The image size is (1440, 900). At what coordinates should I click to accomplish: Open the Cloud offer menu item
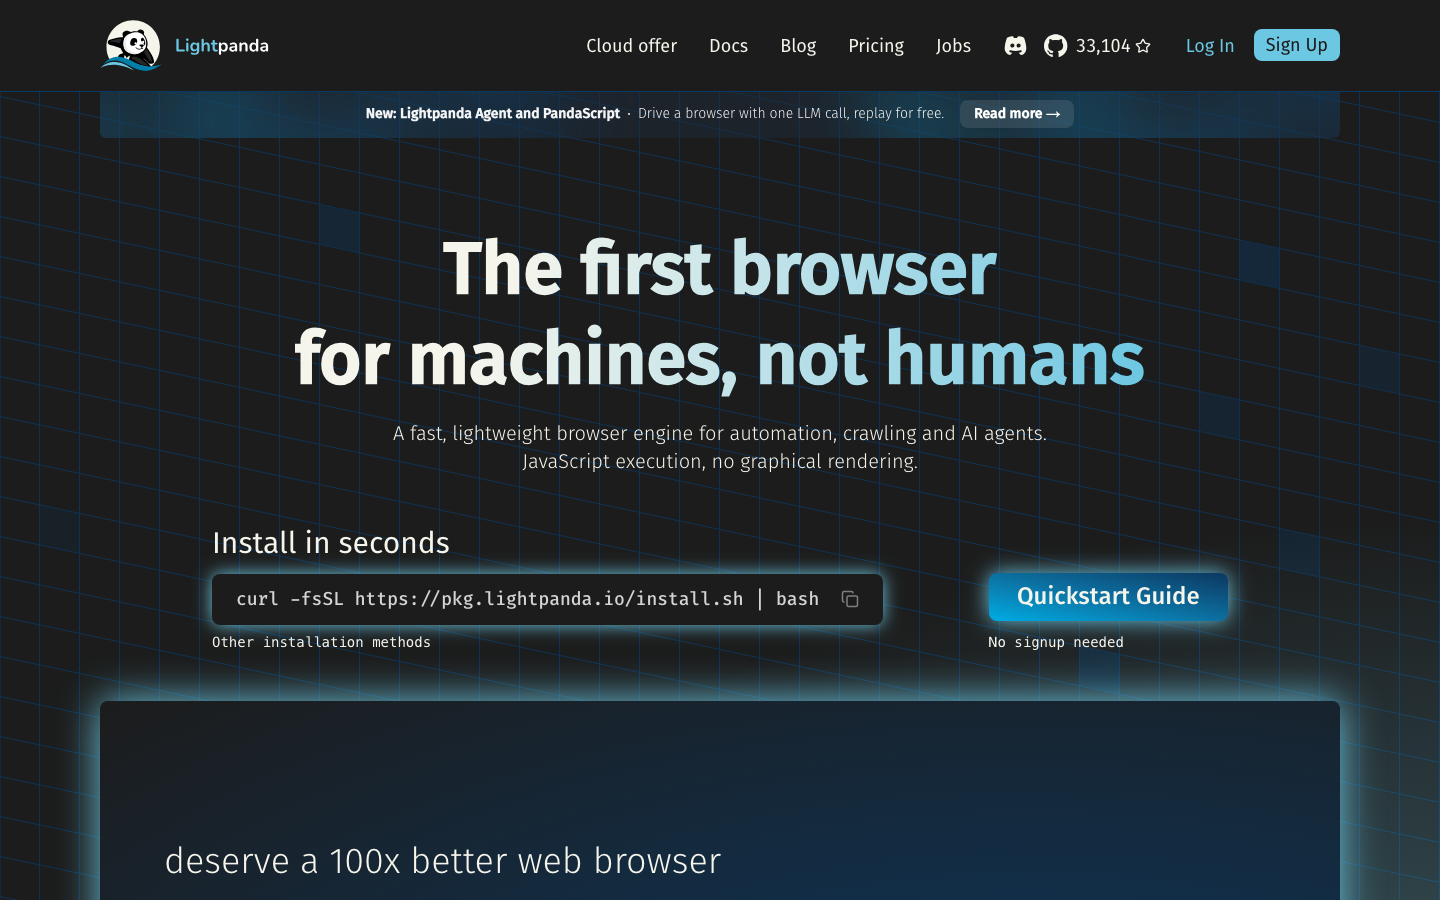click(631, 46)
